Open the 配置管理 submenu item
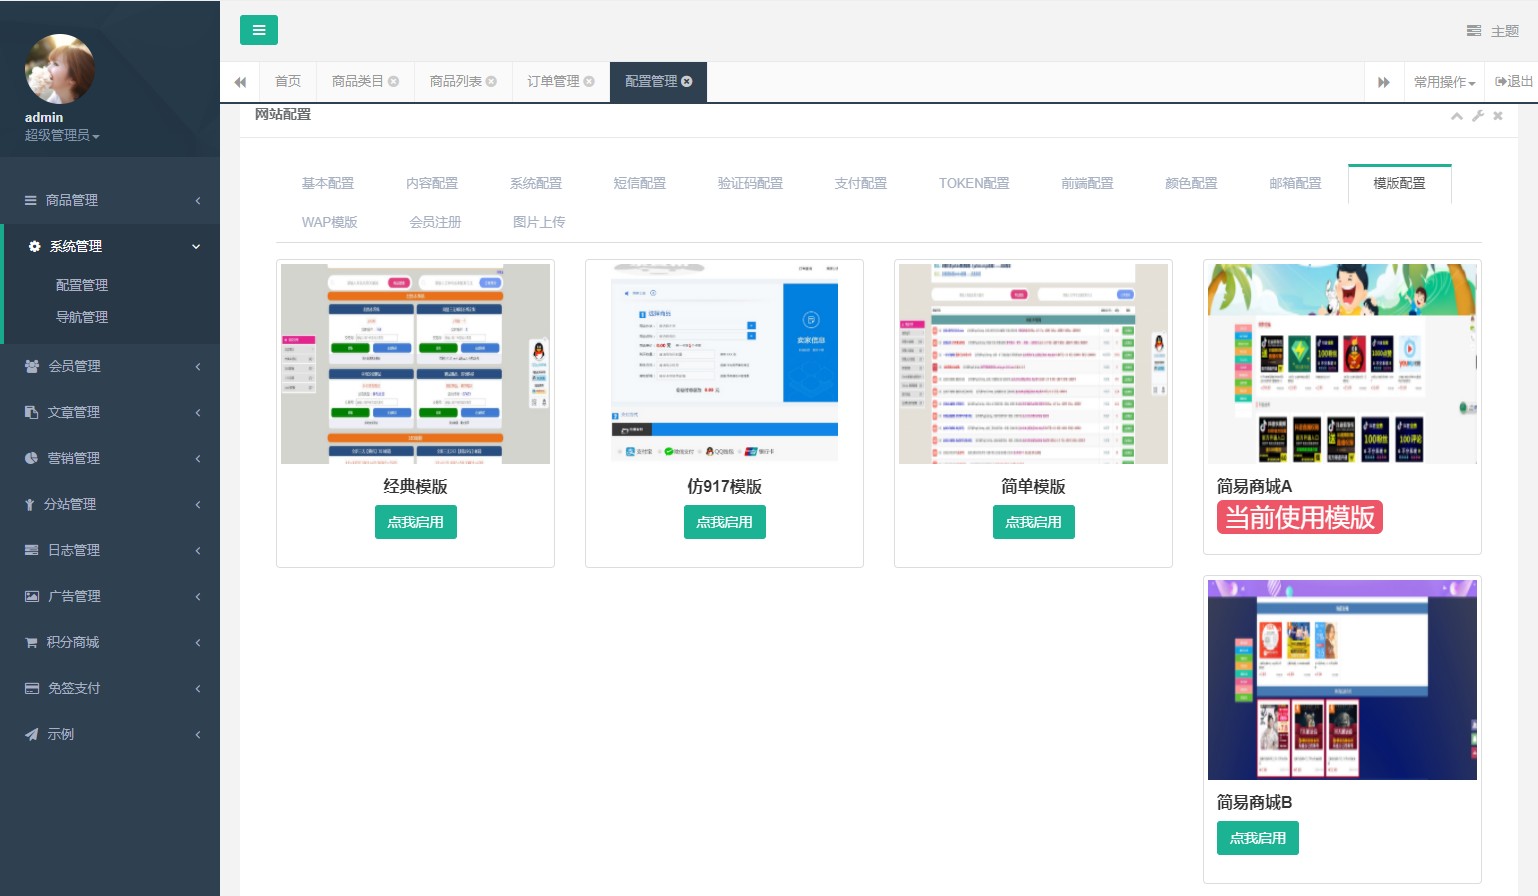Image resolution: width=1538 pixels, height=896 pixels. click(82, 285)
